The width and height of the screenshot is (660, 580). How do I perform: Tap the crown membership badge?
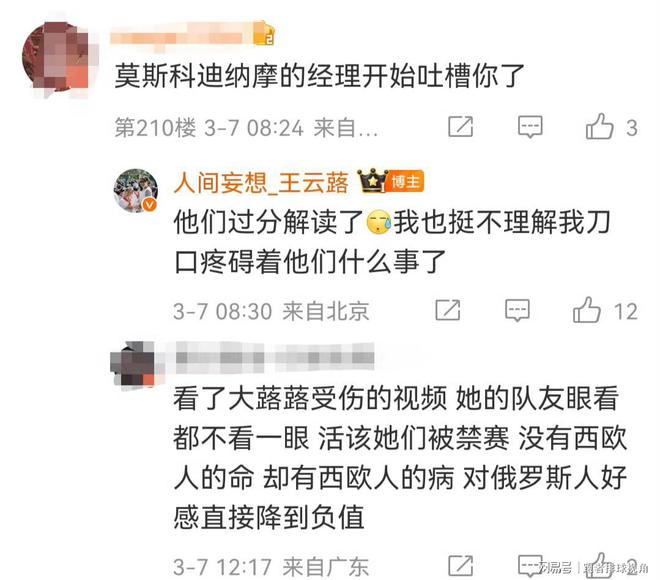[372, 181]
